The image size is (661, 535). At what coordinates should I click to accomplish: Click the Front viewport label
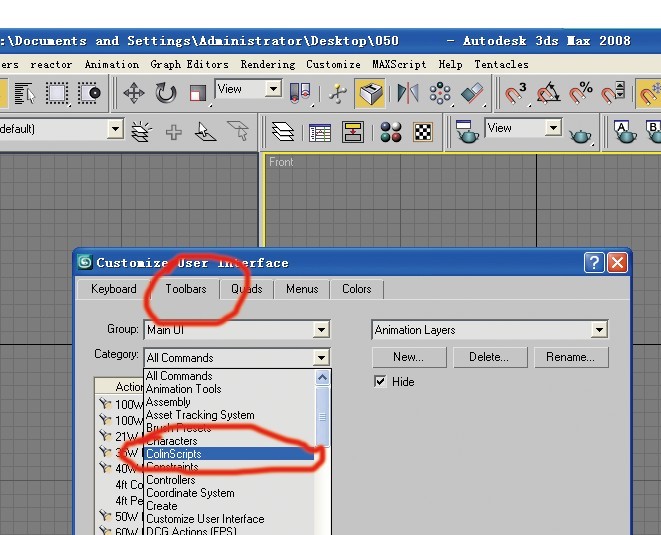pos(281,162)
